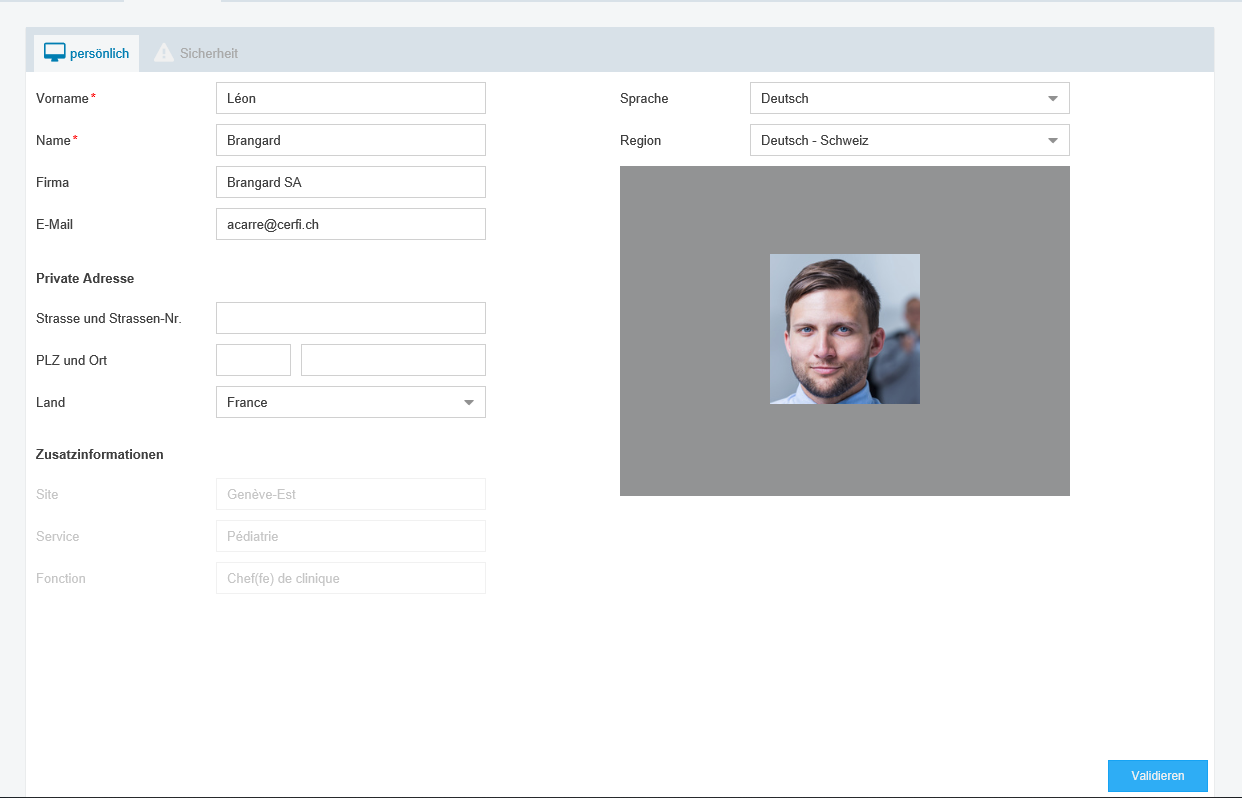Open the Land dropdown arrow

[468, 403]
